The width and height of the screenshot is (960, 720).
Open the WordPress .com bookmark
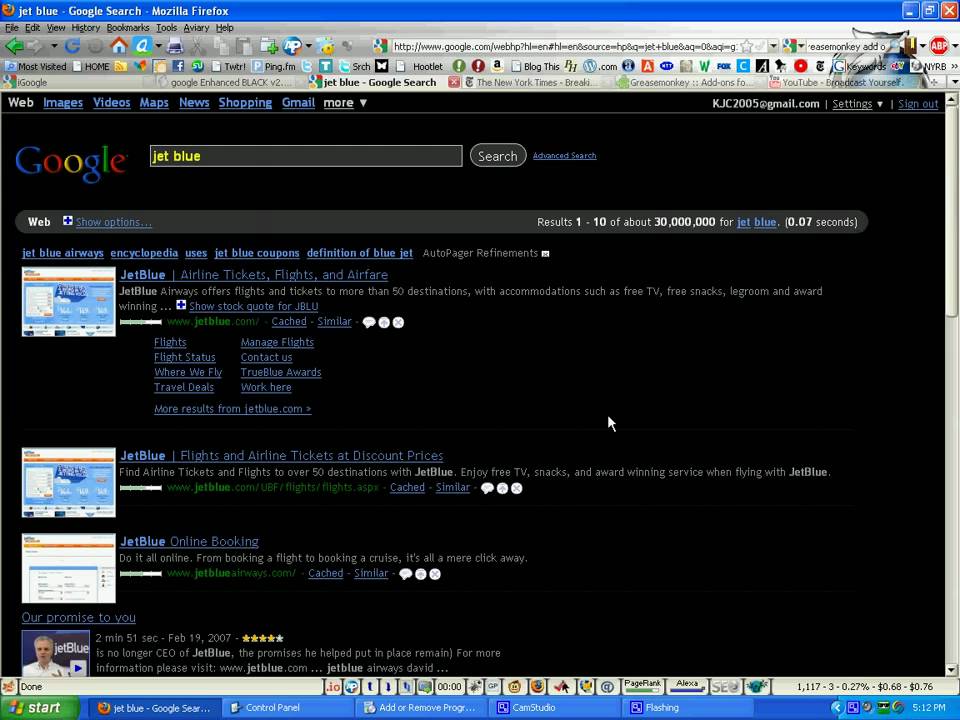(600, 66)
